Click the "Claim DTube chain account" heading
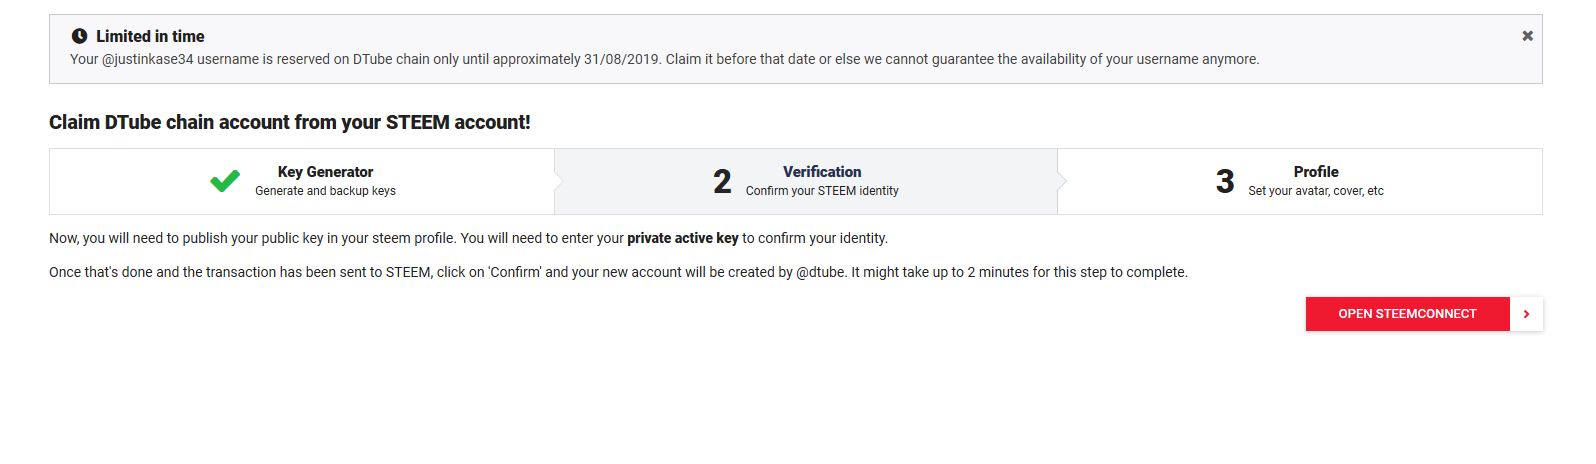Image resolution: width=1596 pixels, height=464 pixels. [x=289, y=122]
